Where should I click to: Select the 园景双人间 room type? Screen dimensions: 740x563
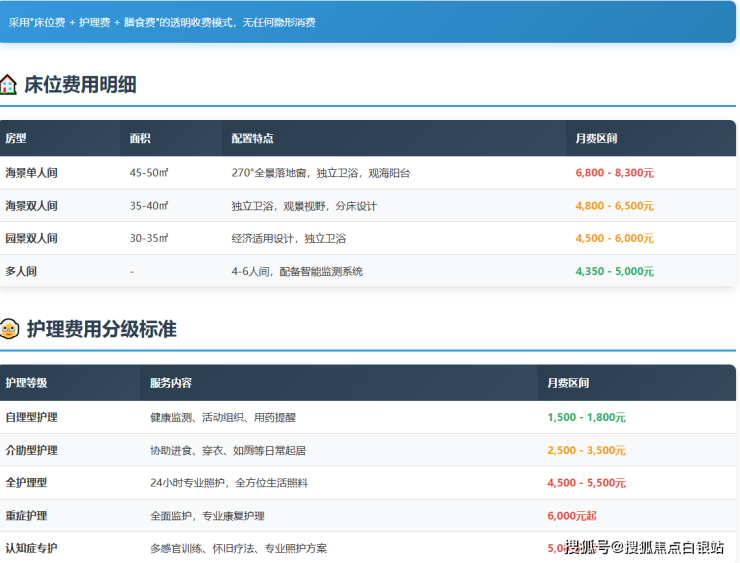coord(31,238)
